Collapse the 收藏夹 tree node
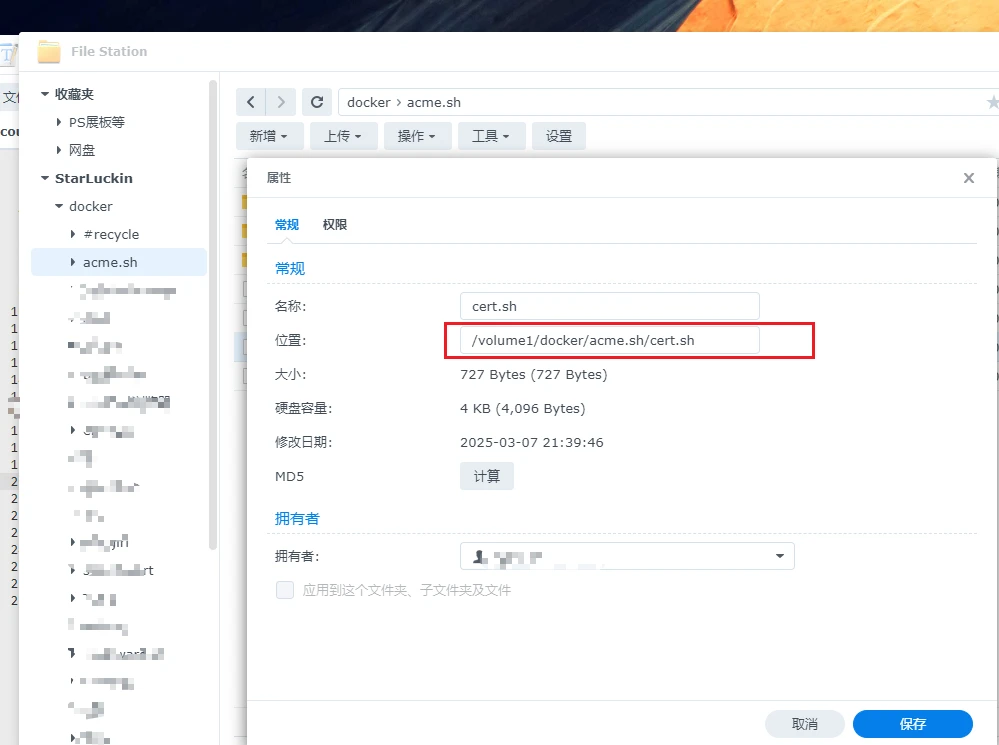This screenshot has width=999, height=745. coord(45,94)
